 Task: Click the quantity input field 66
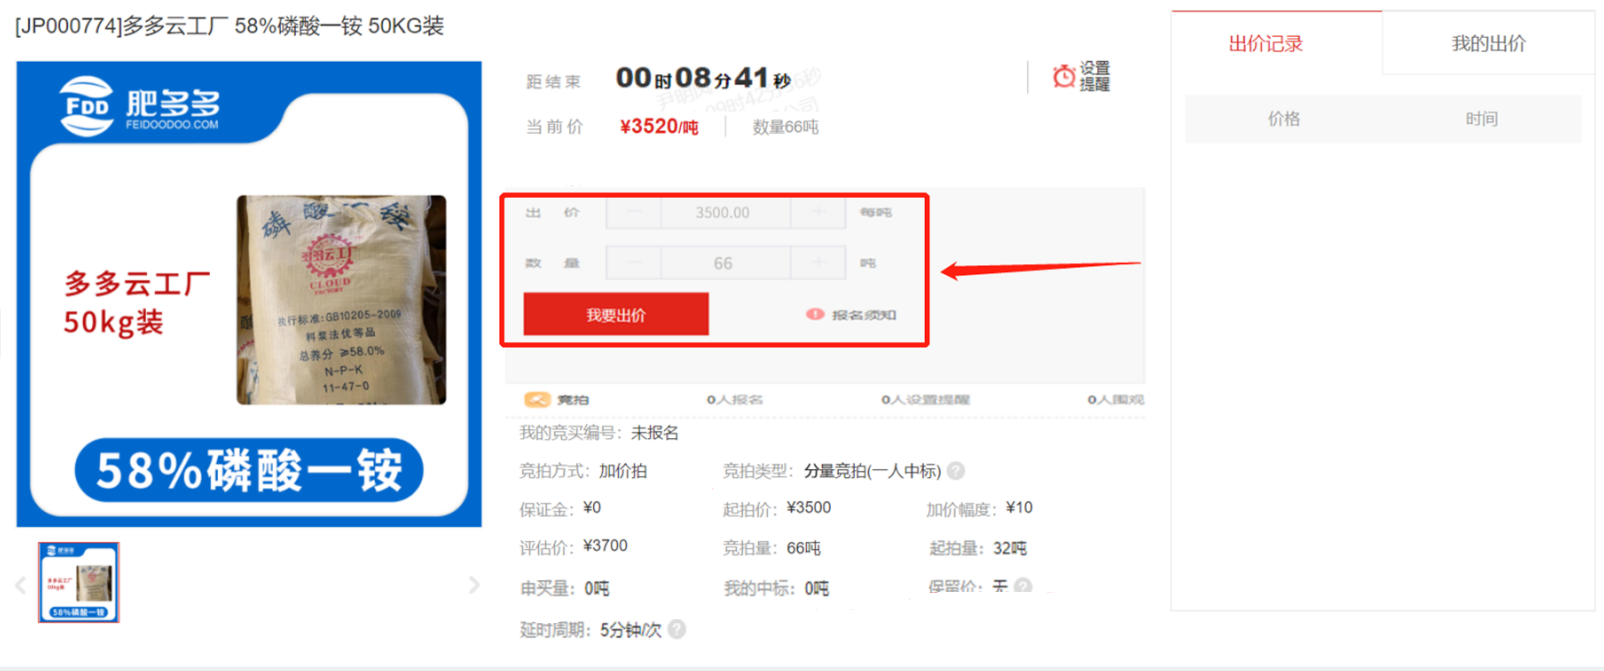[x=724, y=263]
